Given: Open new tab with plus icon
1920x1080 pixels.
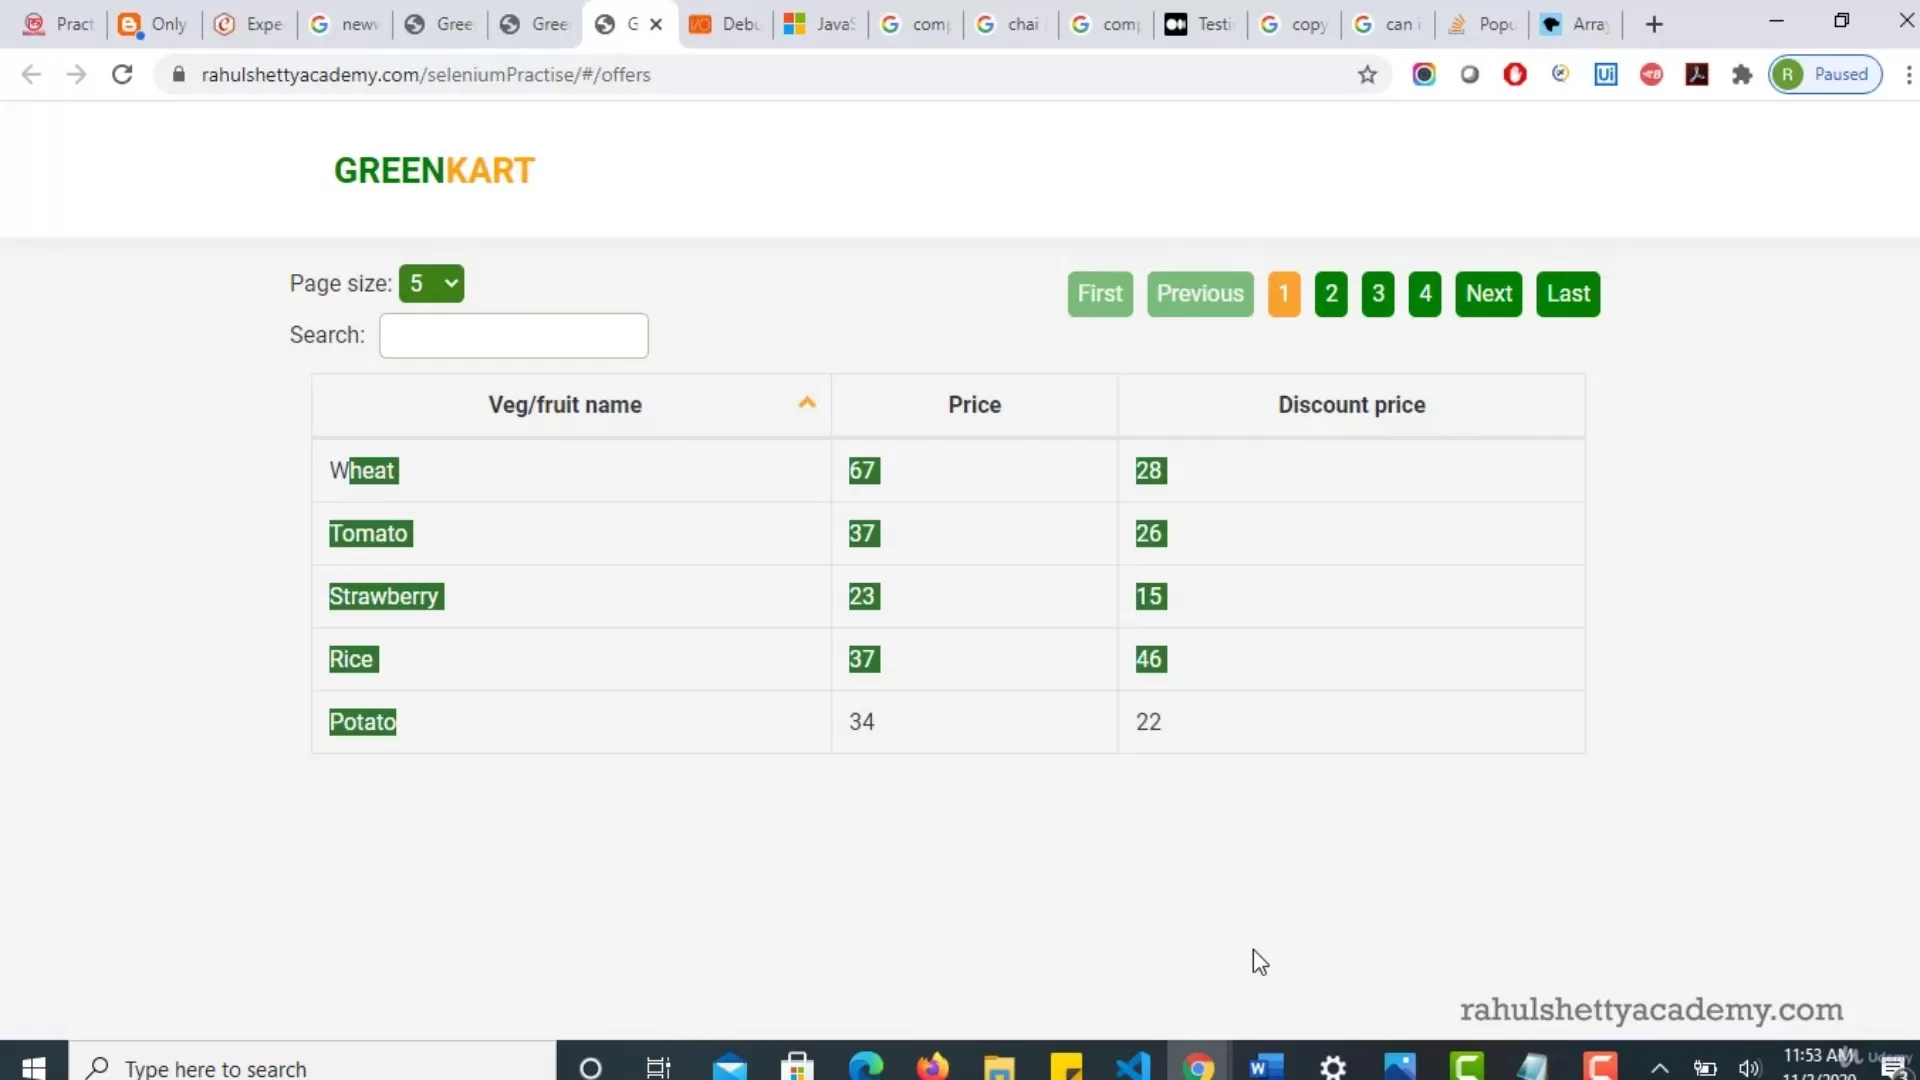Looking at the screenshot, I should [x=1654, y=24].
